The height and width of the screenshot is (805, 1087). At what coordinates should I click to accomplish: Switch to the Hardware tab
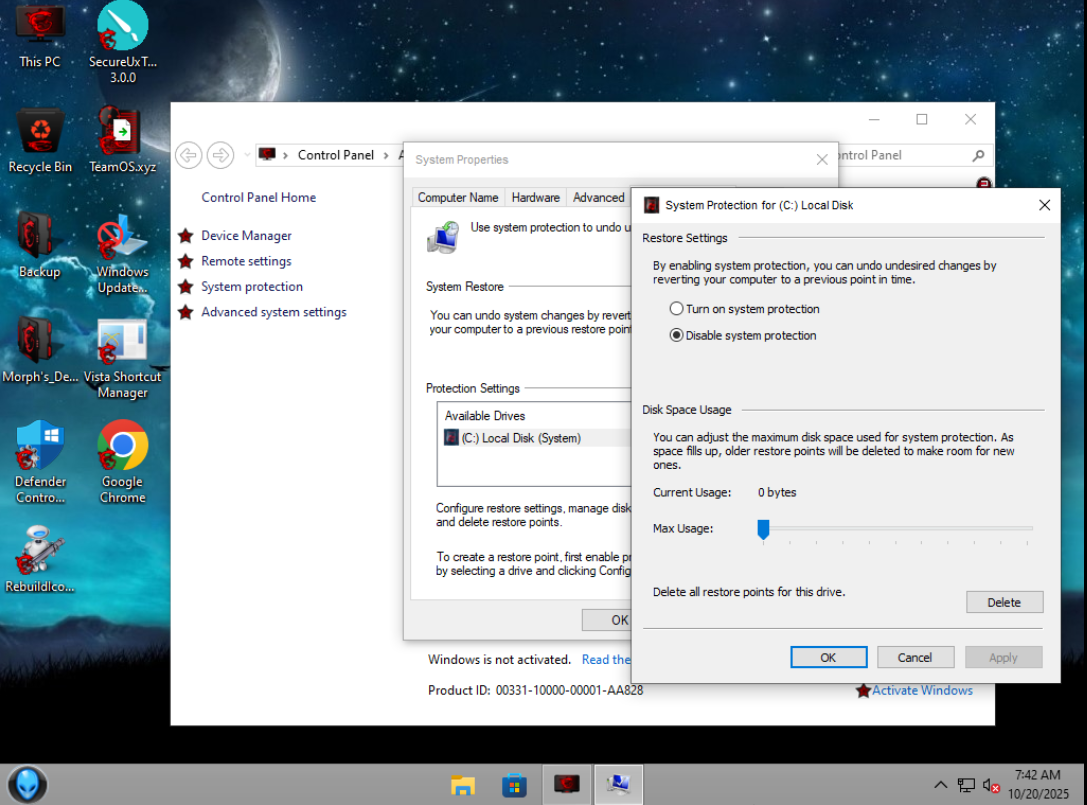(x=536, y=197)
